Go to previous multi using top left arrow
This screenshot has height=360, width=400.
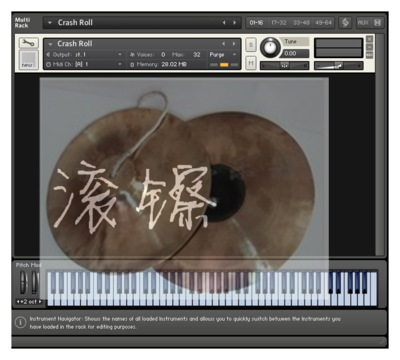point(224,23)
